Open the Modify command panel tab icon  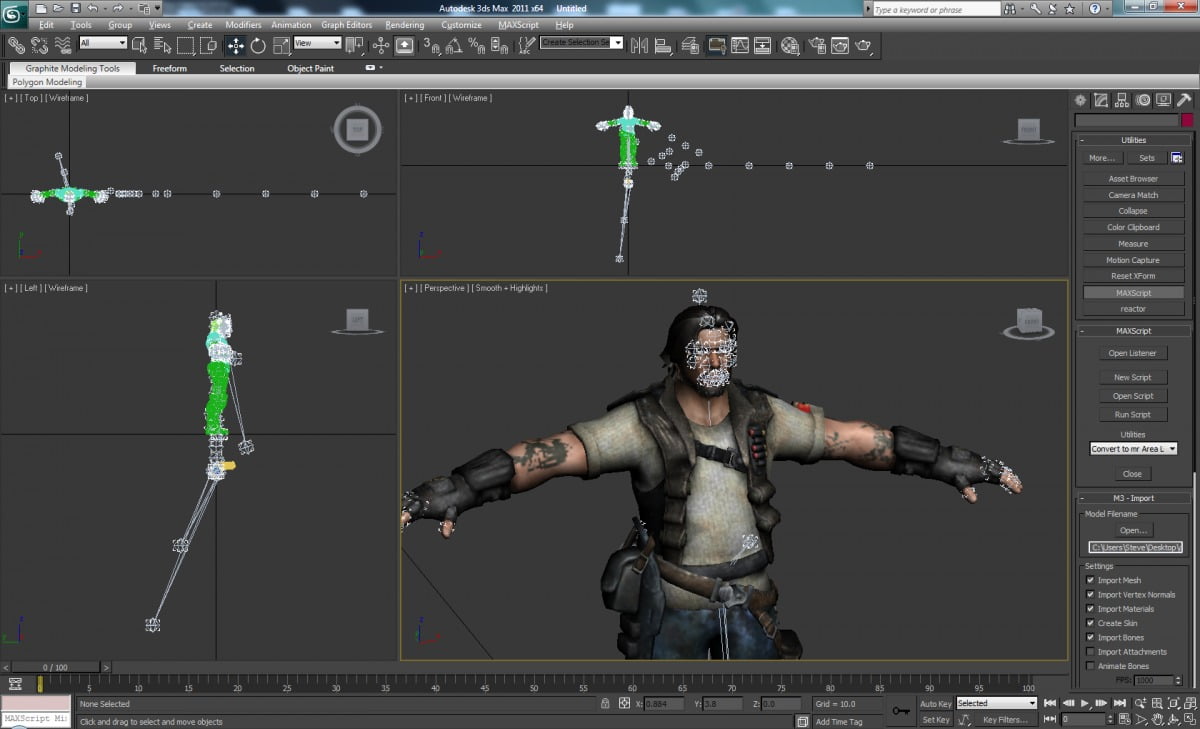point(1101,100)
